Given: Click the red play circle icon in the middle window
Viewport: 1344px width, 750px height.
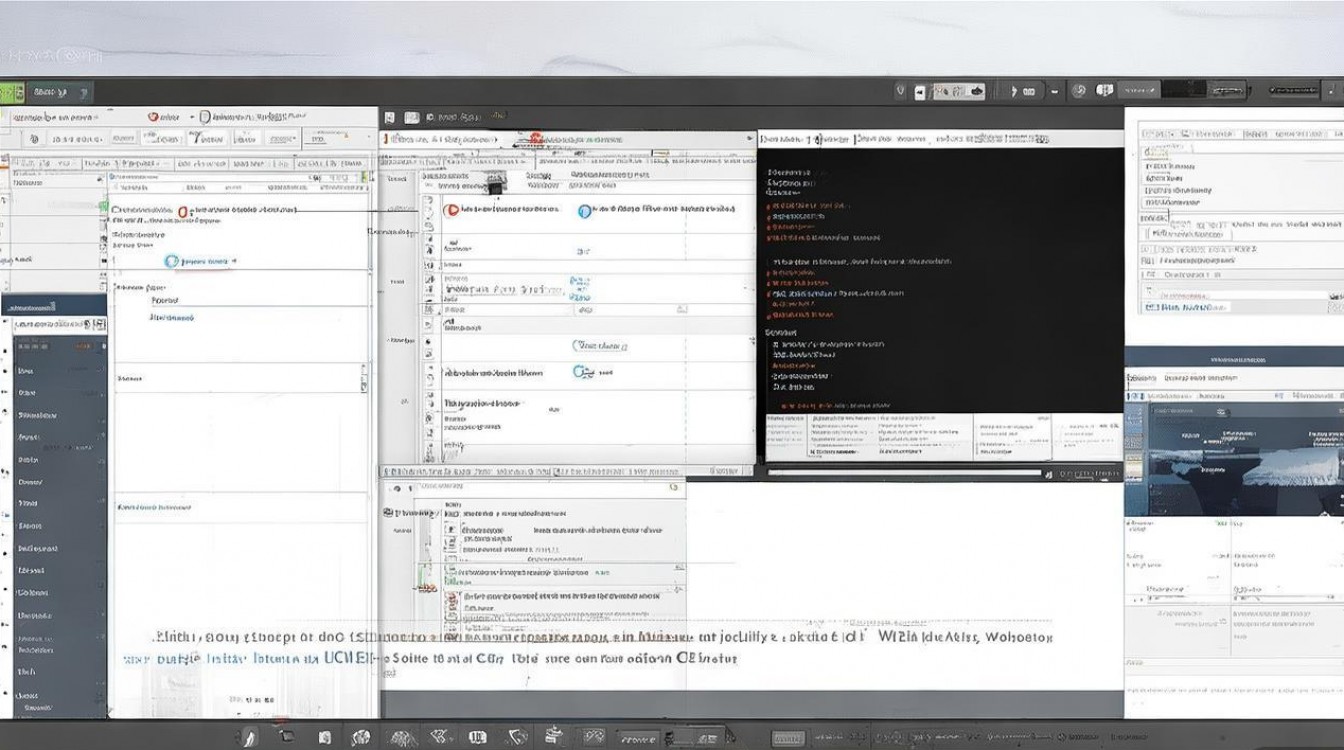Looking at the screenshot, I should coord(451,210).
